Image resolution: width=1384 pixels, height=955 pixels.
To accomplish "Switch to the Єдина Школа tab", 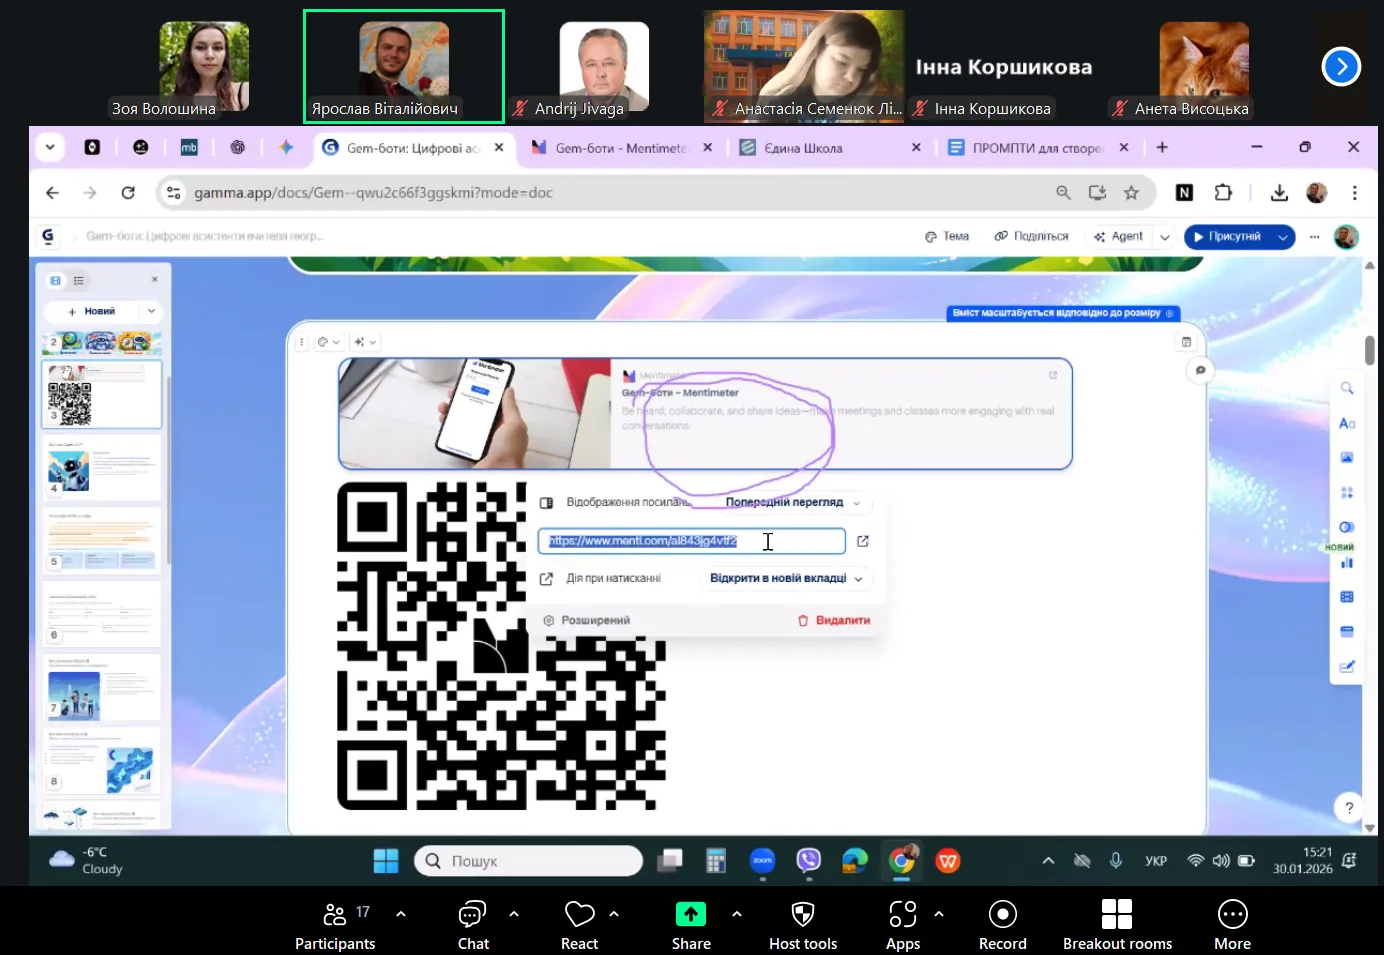I will point(830,148).
